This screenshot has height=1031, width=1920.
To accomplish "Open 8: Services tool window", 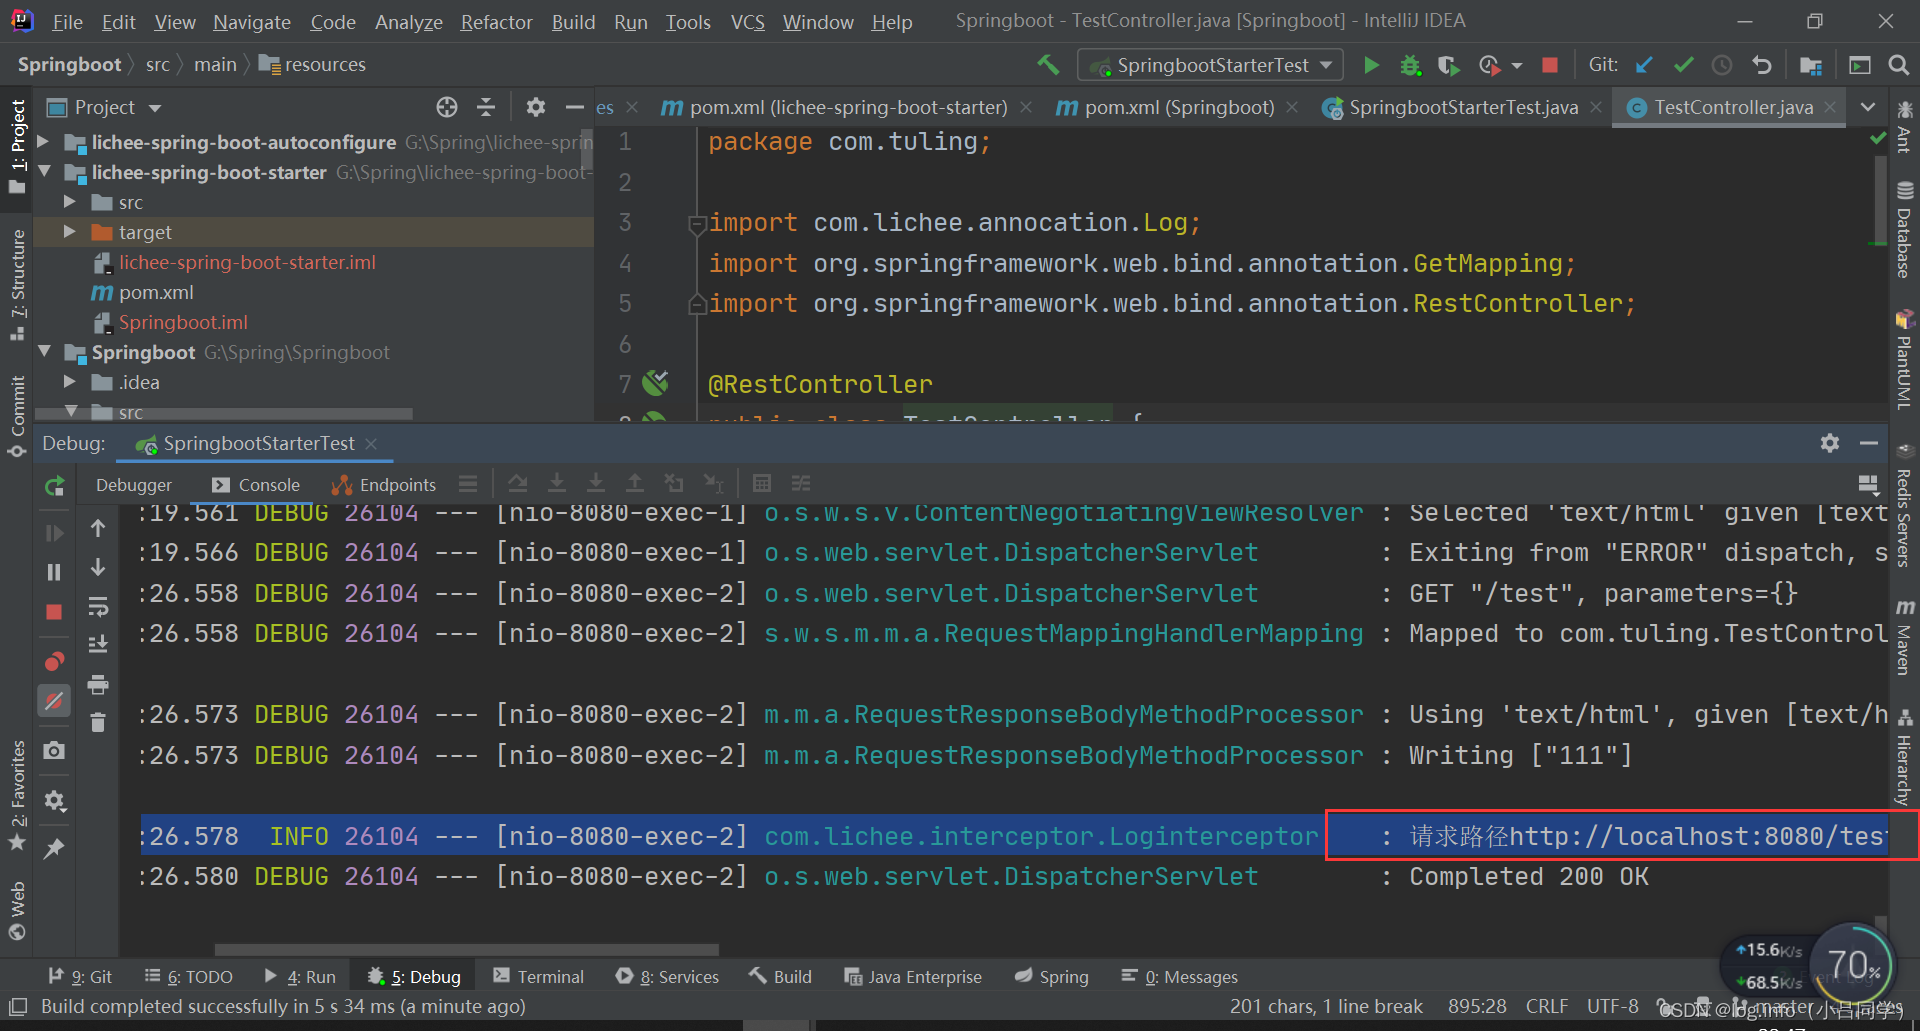I will point(667,976).
